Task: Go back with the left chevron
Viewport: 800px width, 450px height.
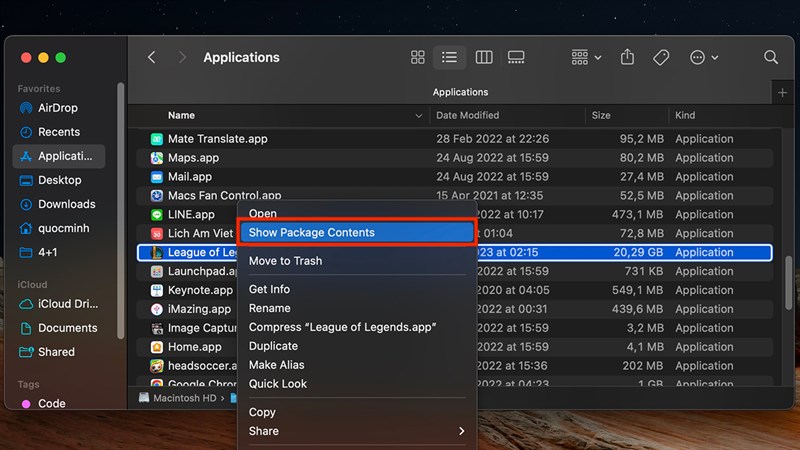Action: coord(152,57)
